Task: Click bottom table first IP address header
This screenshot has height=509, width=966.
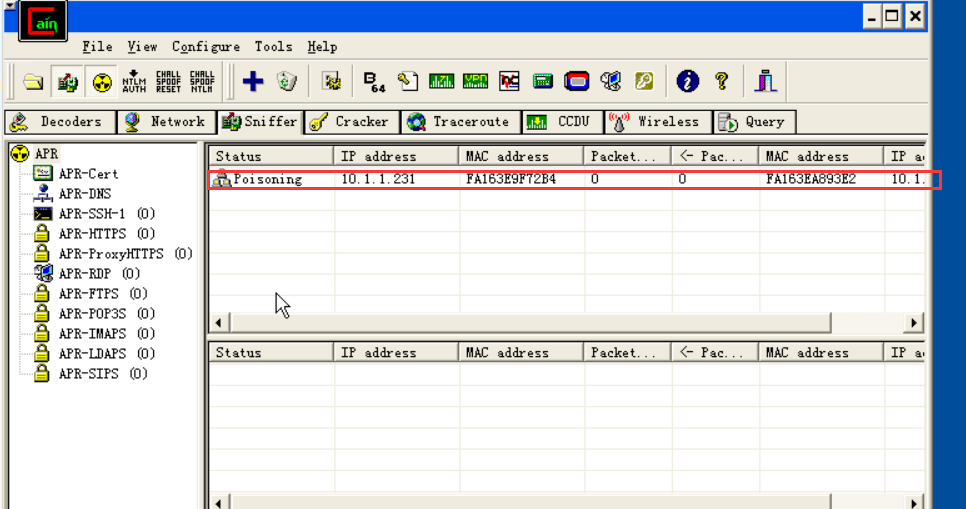Action: [396, 352]
